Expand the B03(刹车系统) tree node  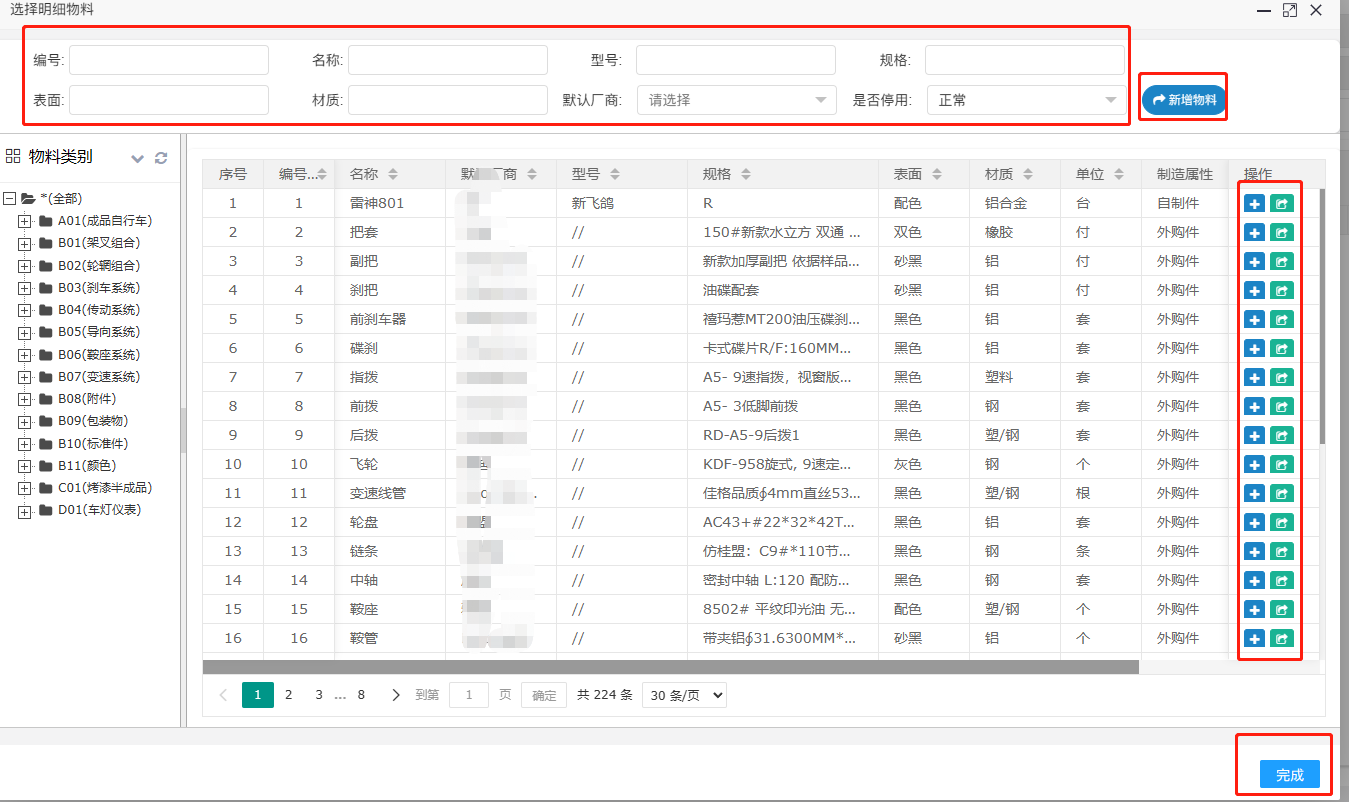coord(25,288)
